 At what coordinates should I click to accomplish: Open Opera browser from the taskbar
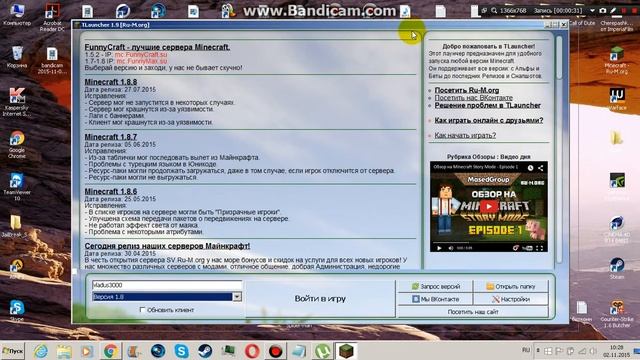pyautogui.click(x=252, y=351)
